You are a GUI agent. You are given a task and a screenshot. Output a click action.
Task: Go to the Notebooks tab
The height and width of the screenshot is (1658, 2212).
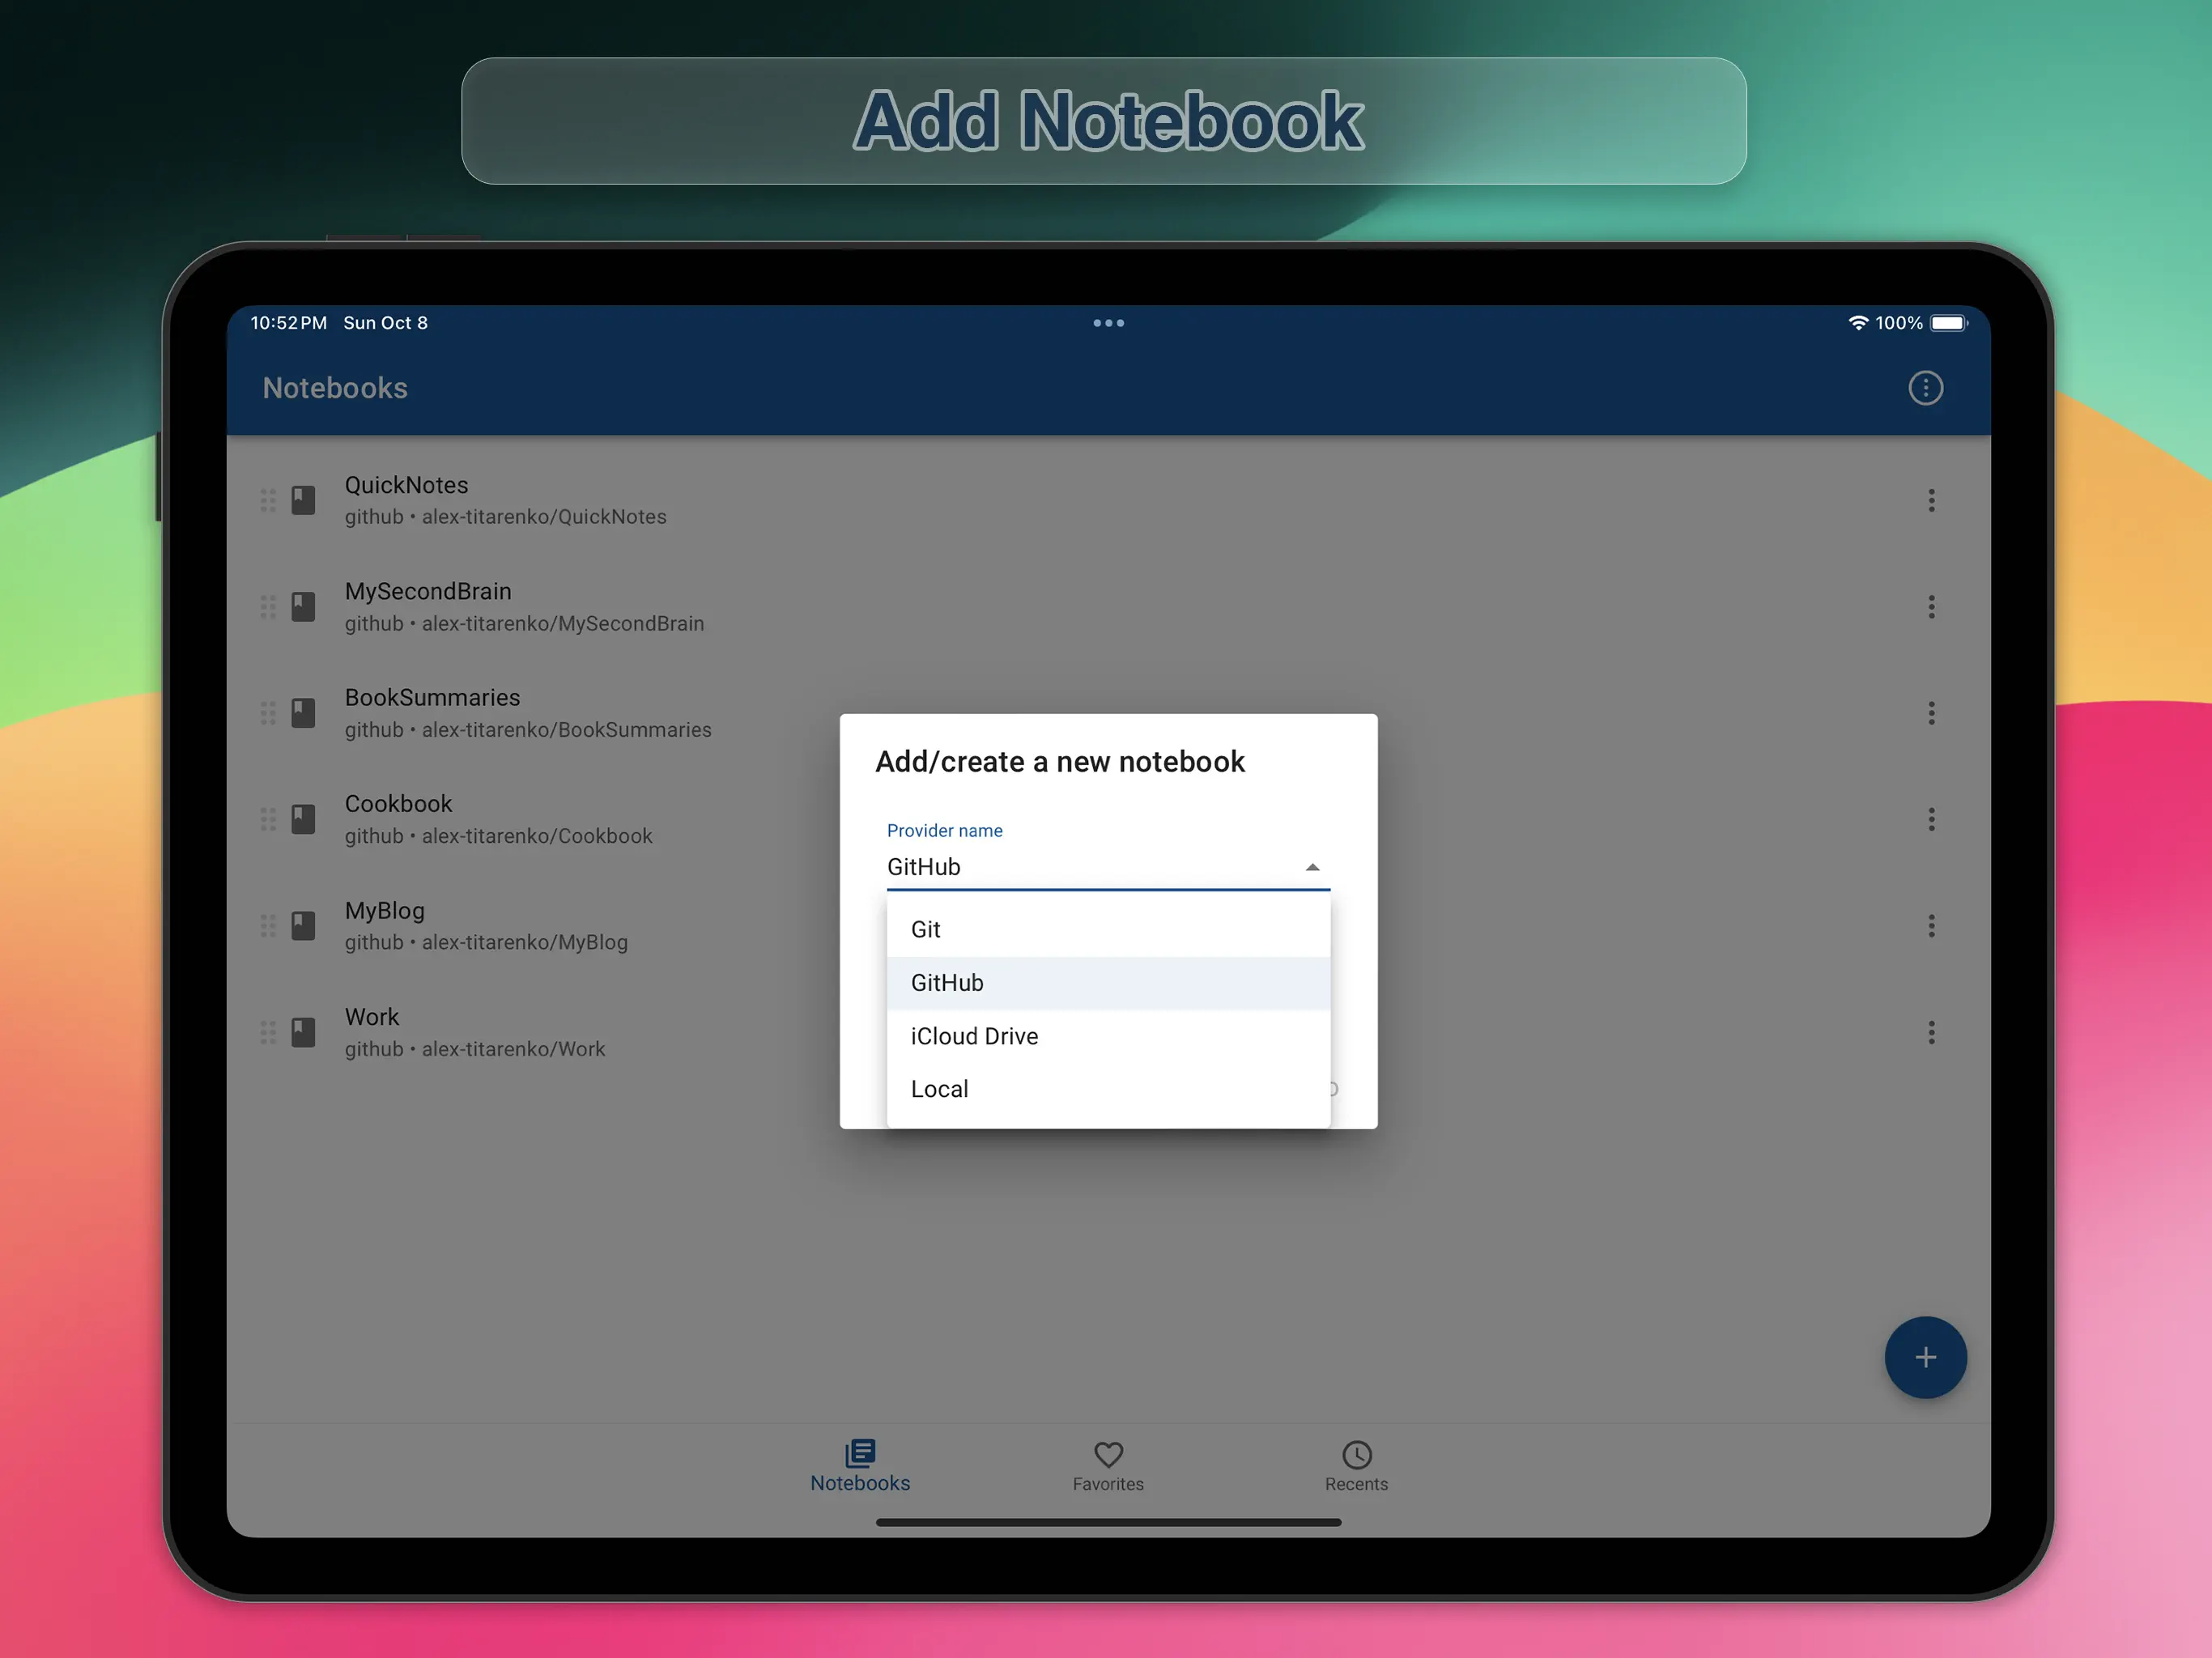click(860, 1466)
